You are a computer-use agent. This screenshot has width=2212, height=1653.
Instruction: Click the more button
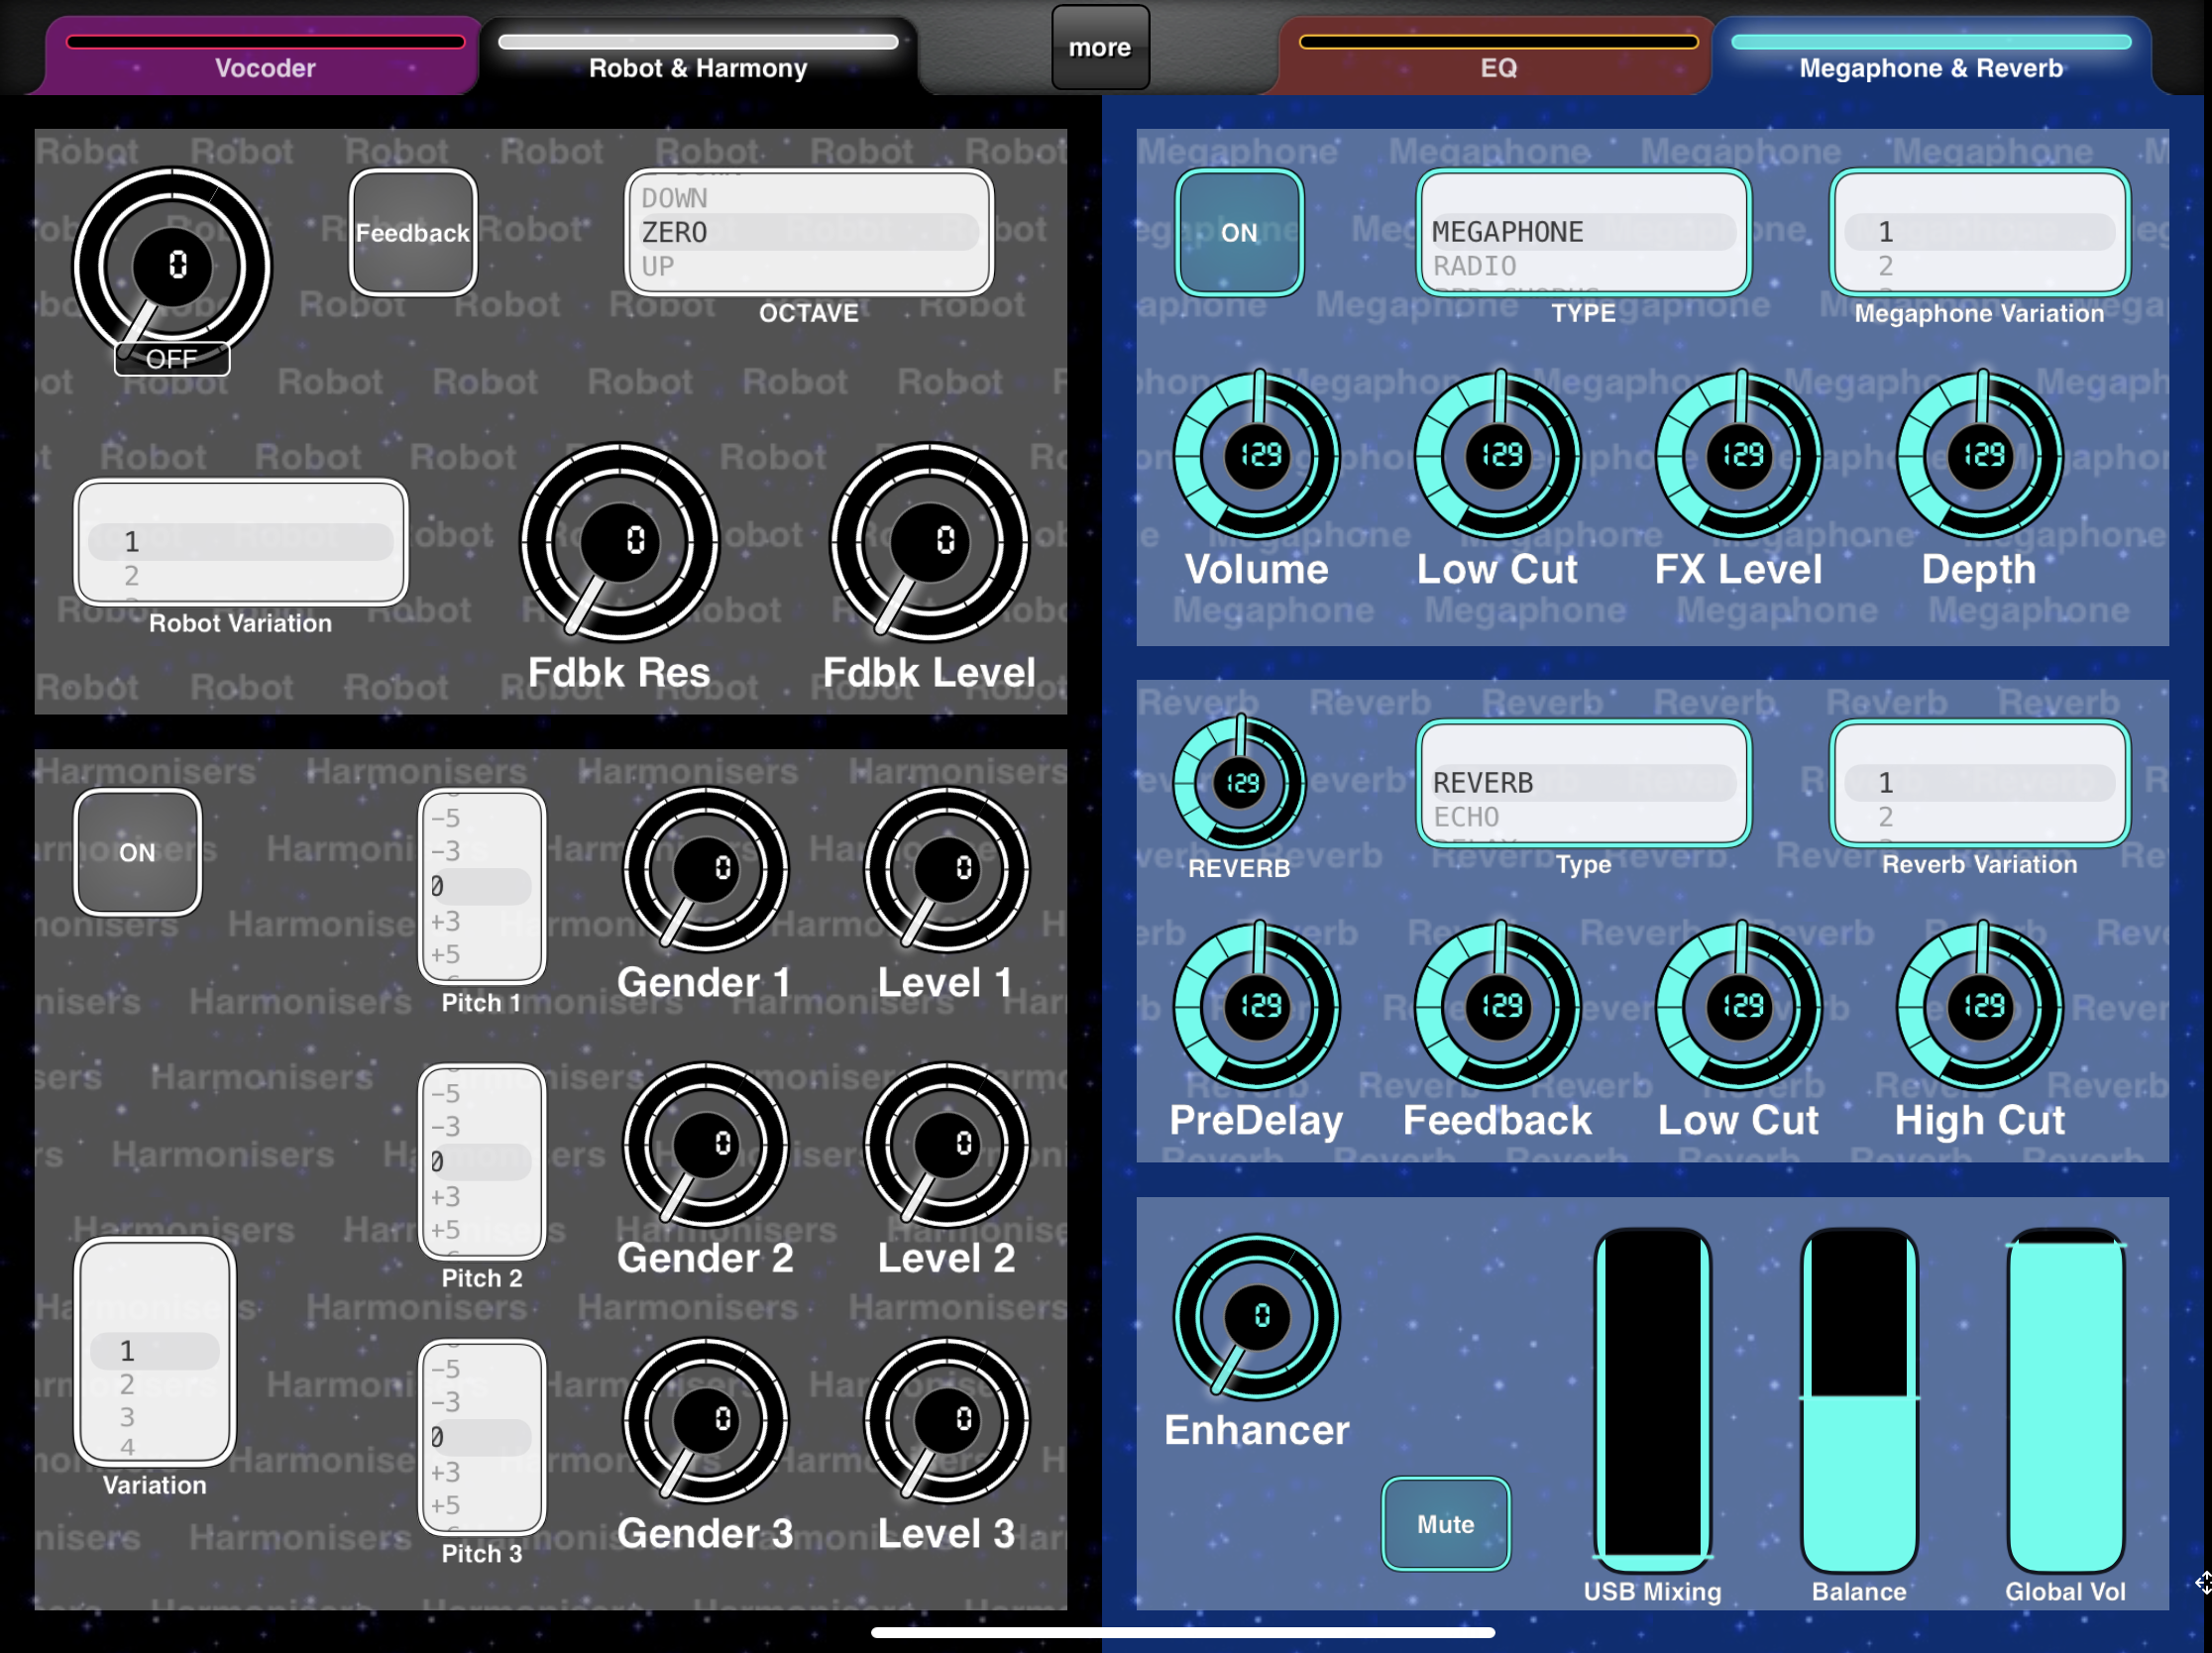click(1100, 47)
